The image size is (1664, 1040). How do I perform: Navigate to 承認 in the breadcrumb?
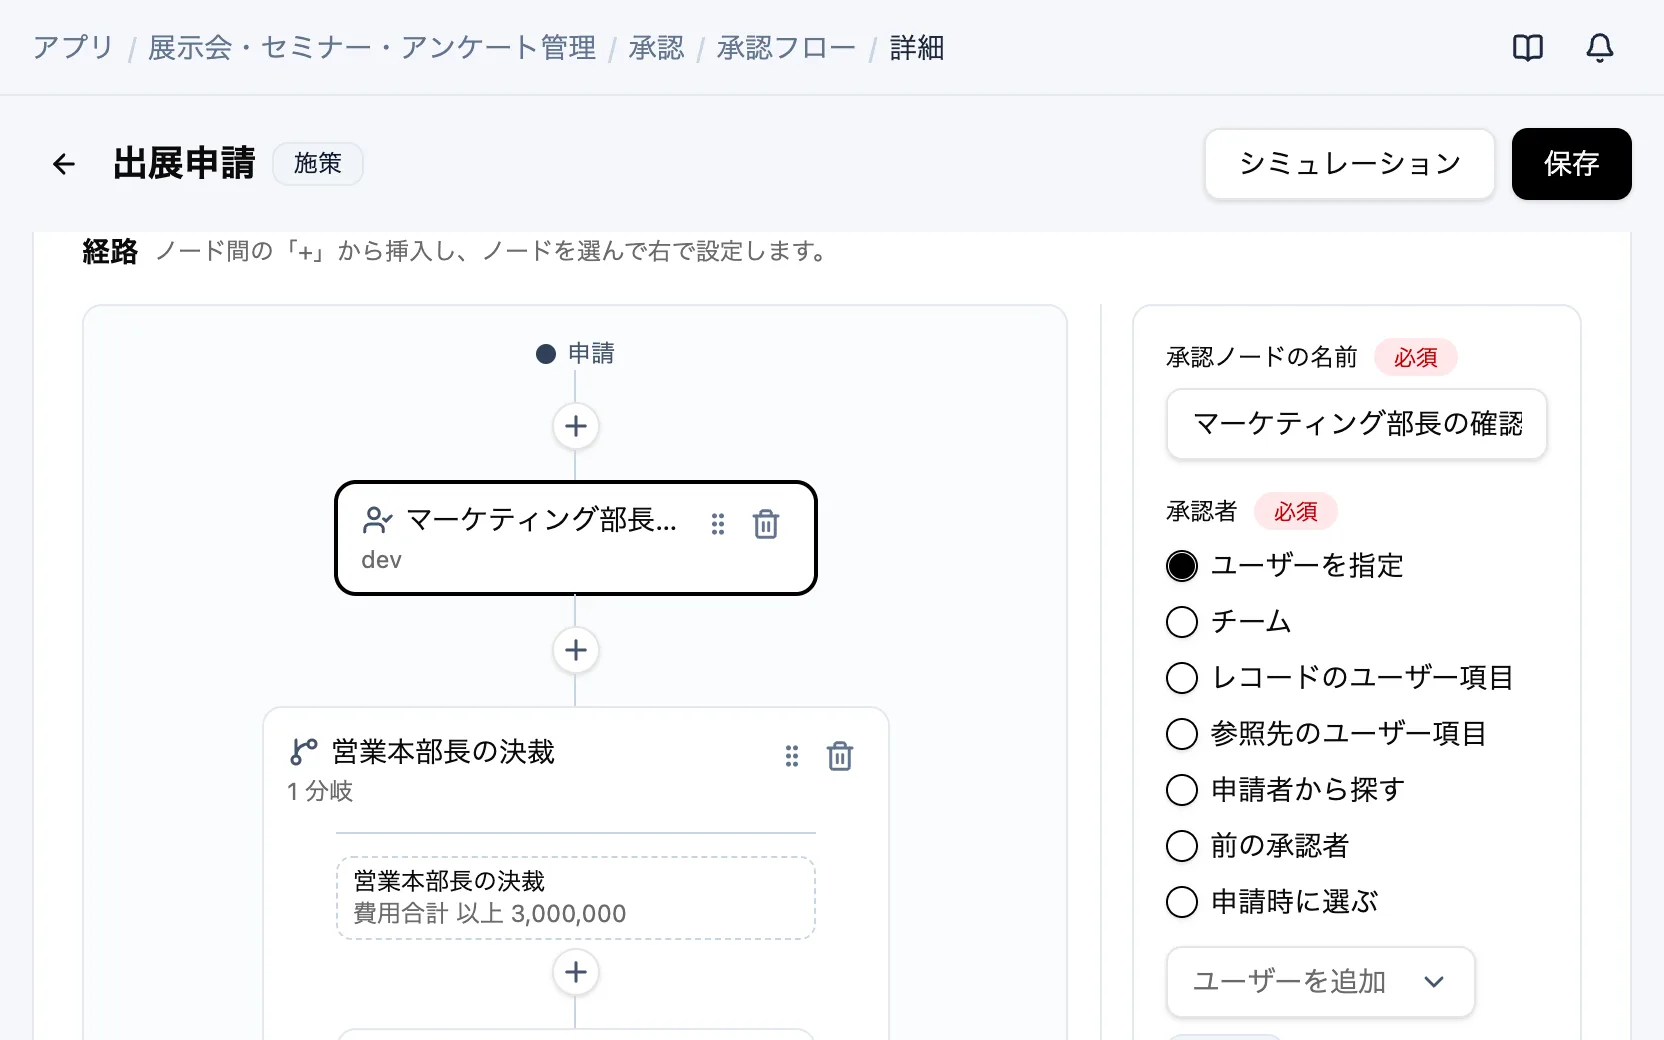[657, 47]
